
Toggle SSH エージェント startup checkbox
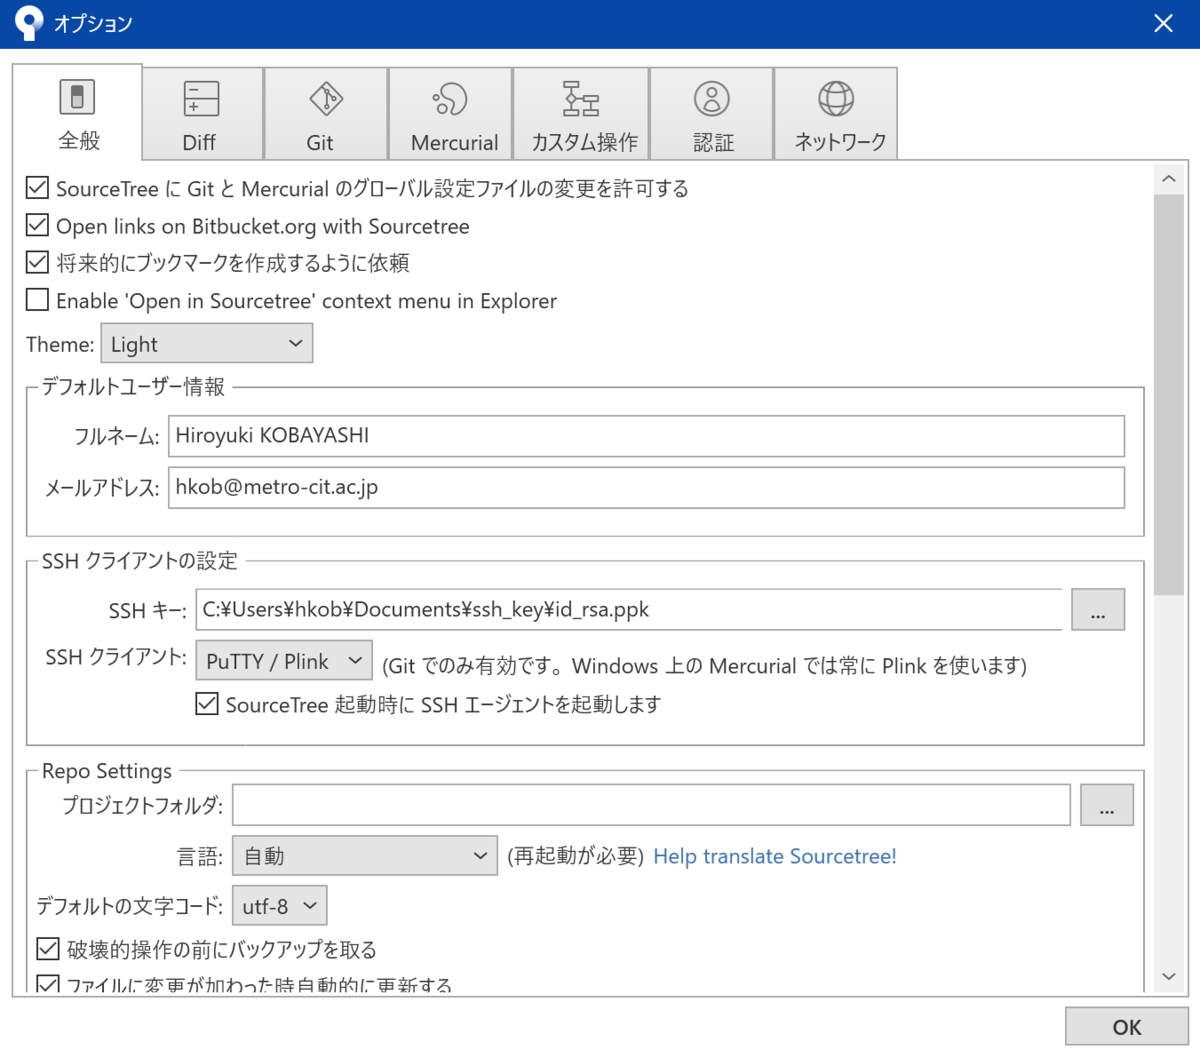coord(207,704)
